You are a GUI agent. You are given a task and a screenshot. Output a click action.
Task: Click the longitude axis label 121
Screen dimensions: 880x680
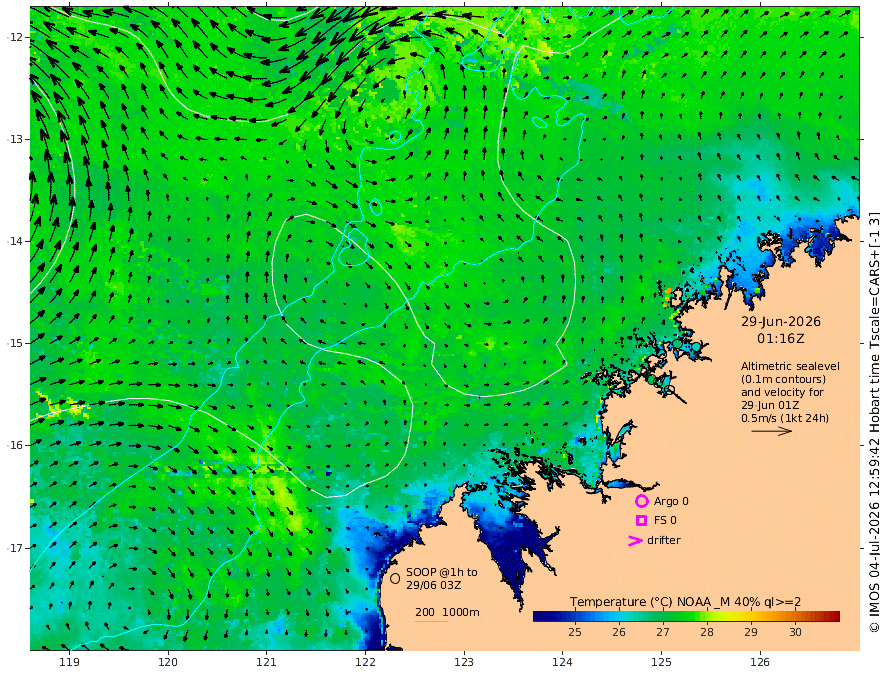tap(267, 663)
